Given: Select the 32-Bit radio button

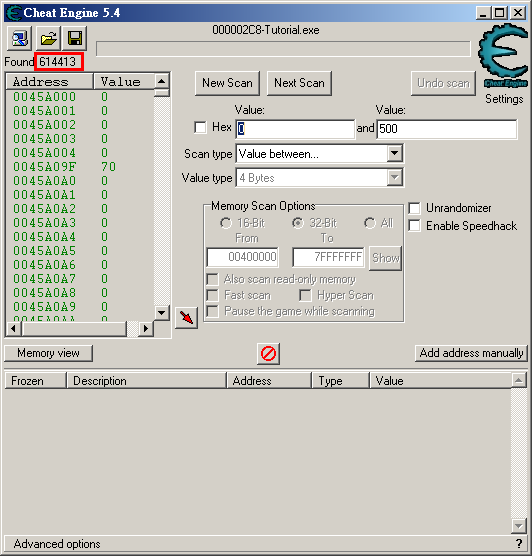Looking at the screenshot, I should tap(298, 223).
